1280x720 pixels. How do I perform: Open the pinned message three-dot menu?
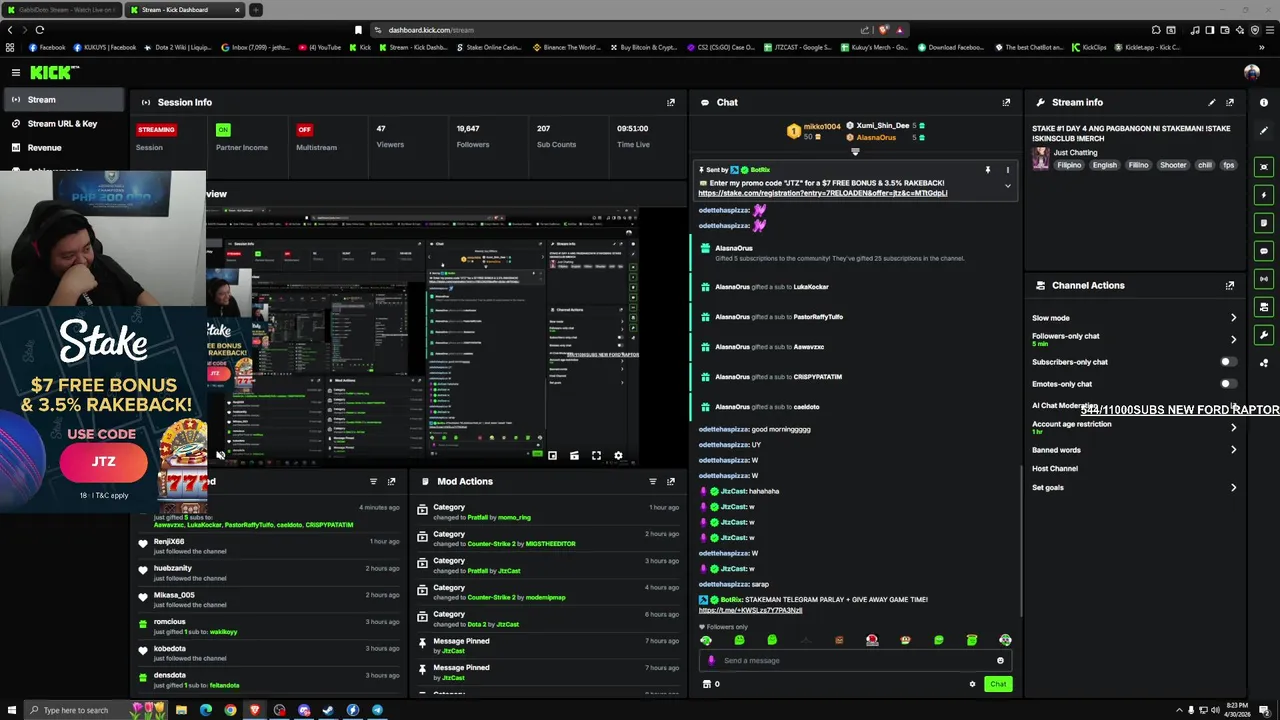[x=1007, y=170]
